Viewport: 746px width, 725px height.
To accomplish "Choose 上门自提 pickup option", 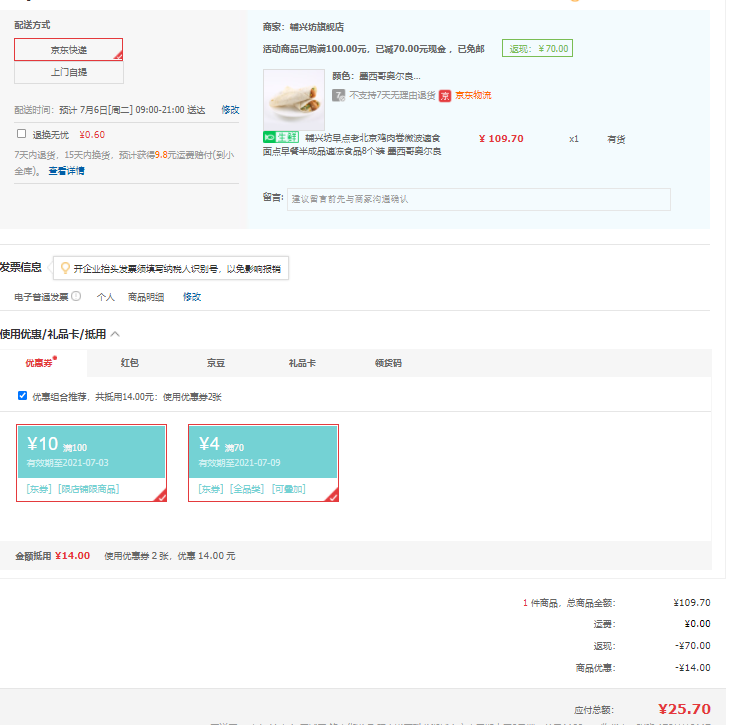I will coord(69,72).
